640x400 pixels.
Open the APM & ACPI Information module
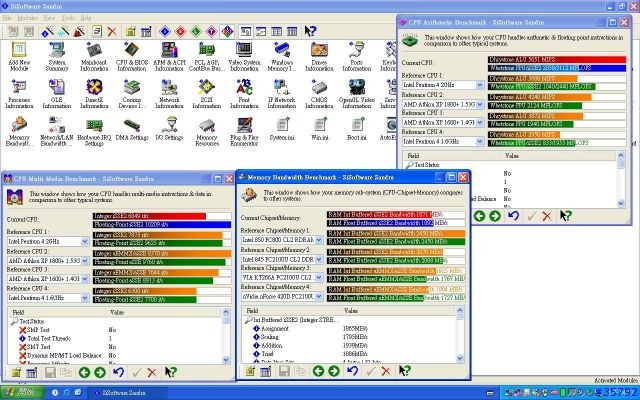click(x=169, y=56)
